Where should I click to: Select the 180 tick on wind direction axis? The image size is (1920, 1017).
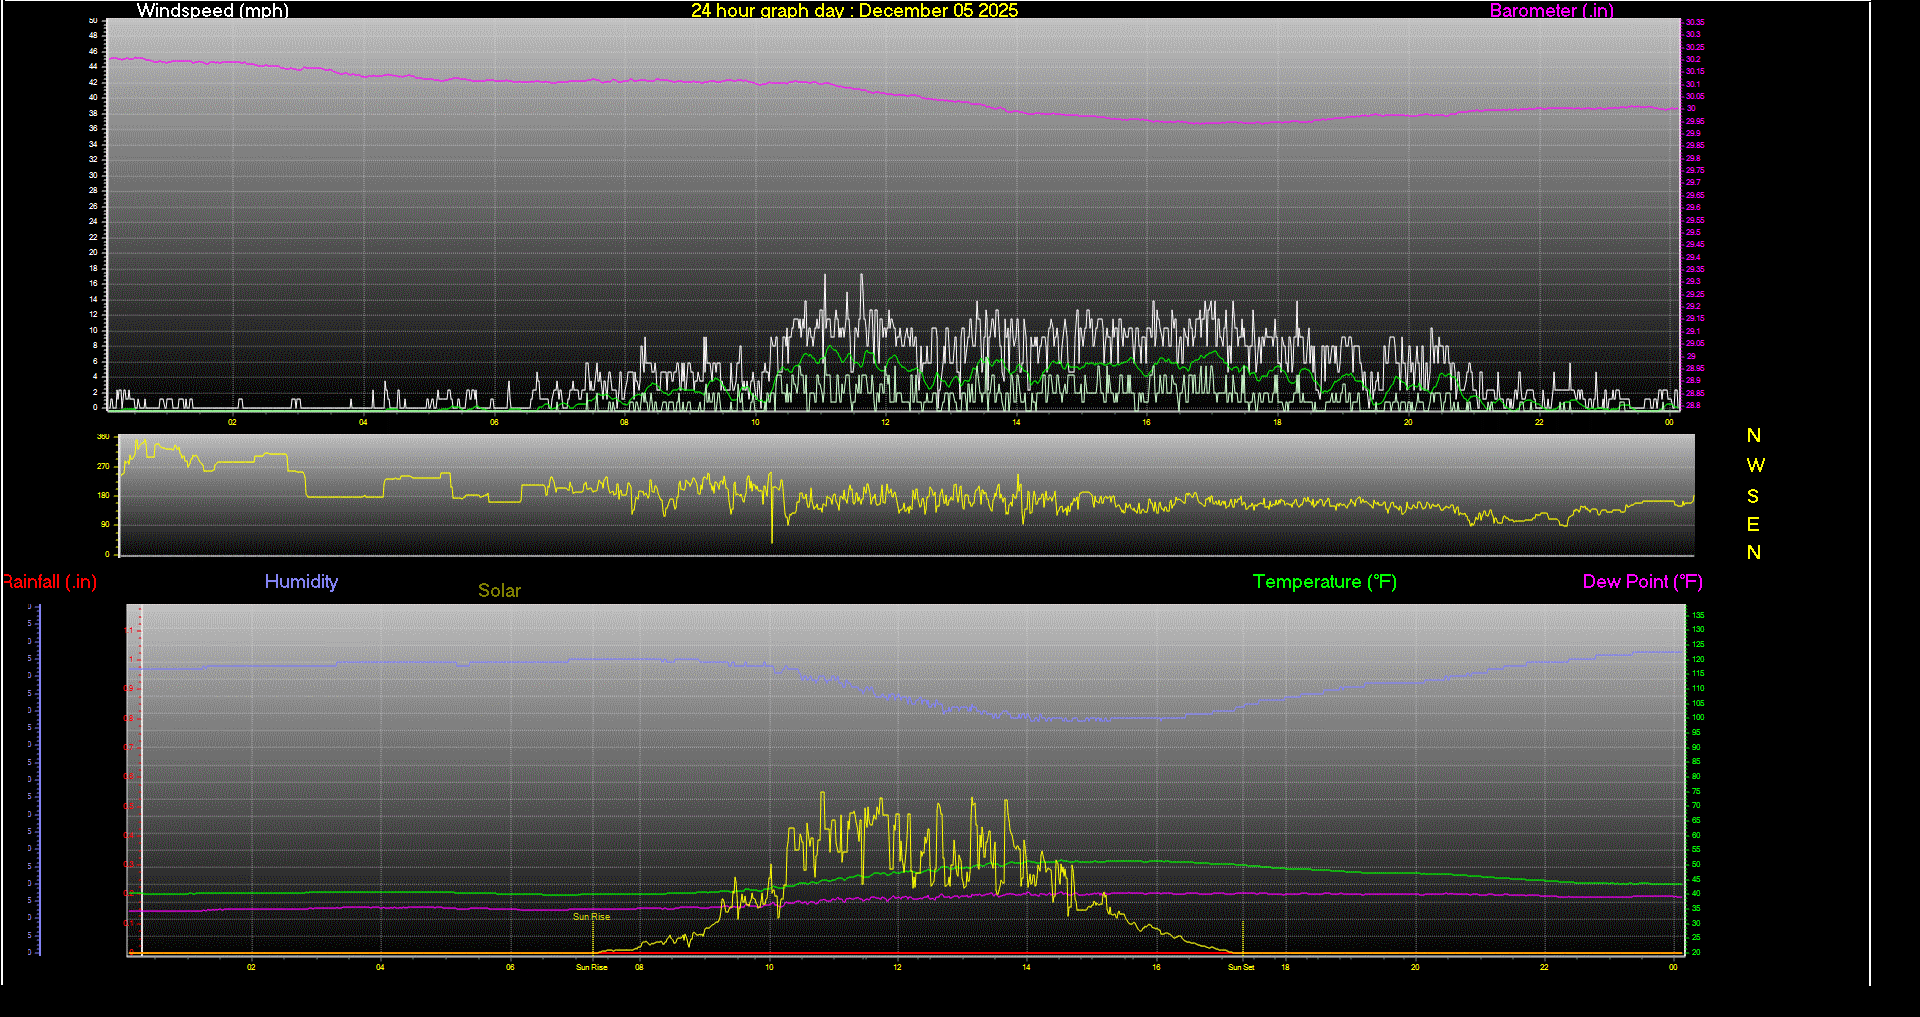103,496
